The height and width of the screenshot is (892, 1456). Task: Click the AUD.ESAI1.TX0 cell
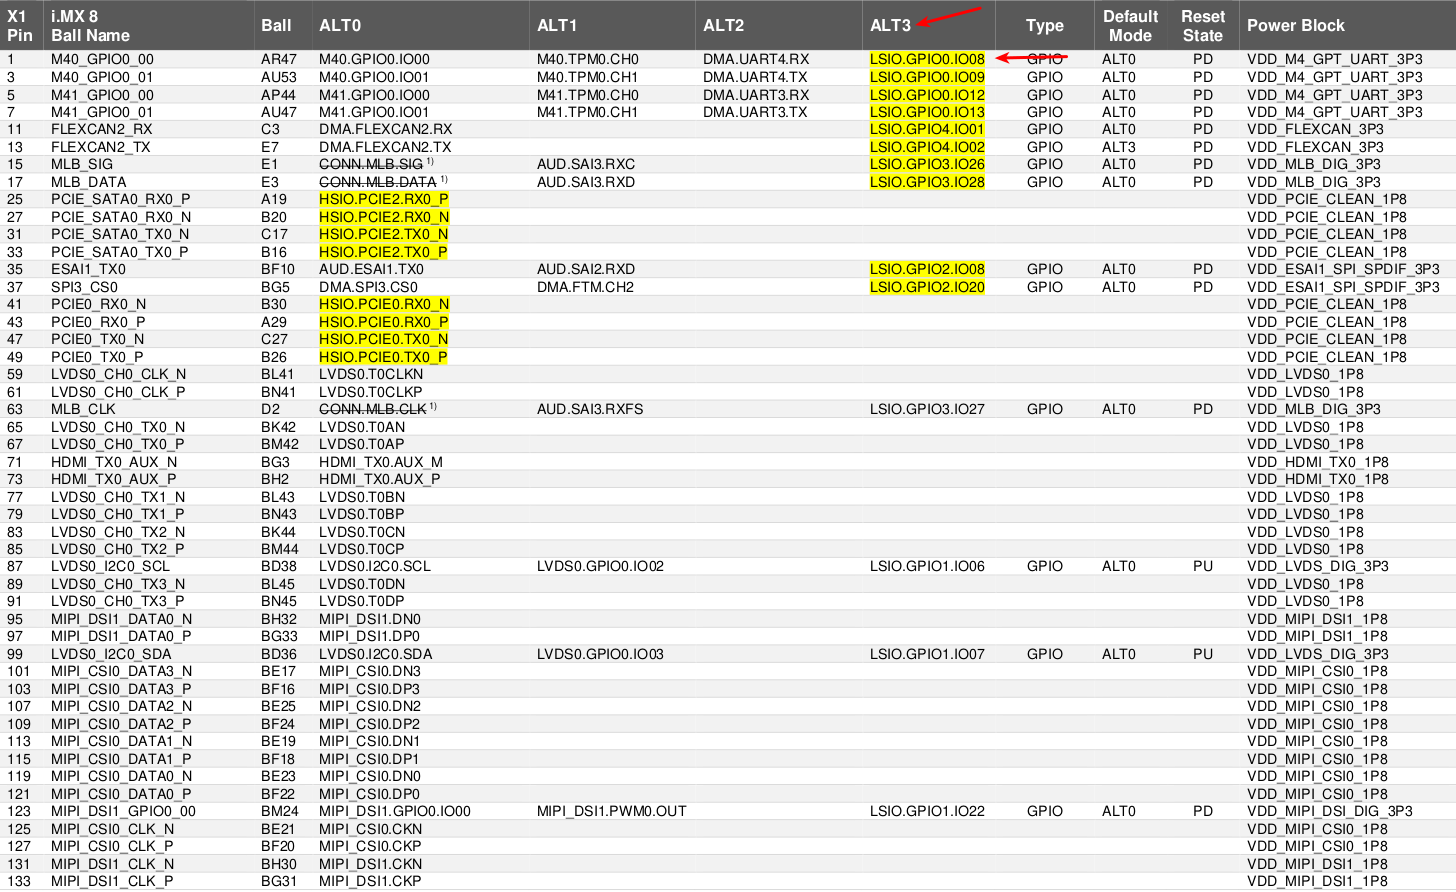tap(371, 269)
